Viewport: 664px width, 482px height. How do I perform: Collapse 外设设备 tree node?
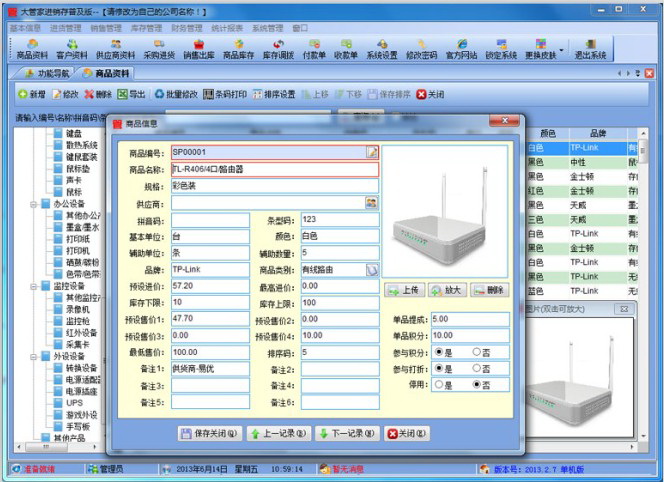[33, 357]
